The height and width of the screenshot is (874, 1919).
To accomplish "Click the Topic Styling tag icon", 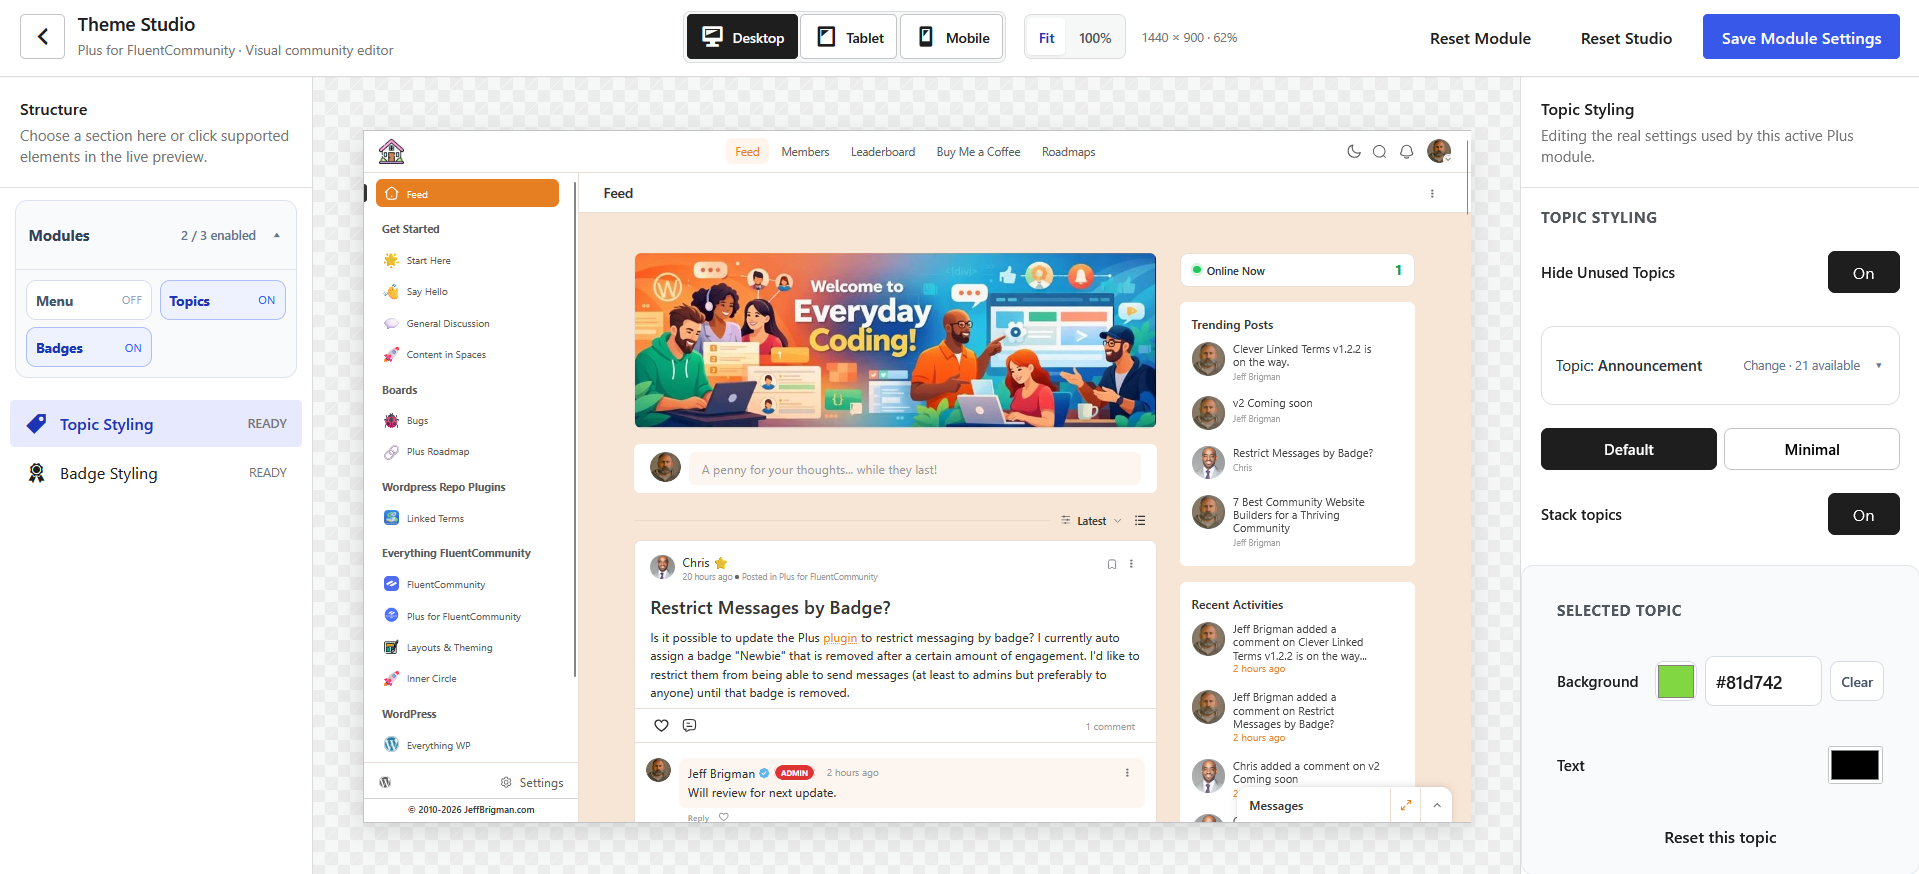I will point(36,424).
